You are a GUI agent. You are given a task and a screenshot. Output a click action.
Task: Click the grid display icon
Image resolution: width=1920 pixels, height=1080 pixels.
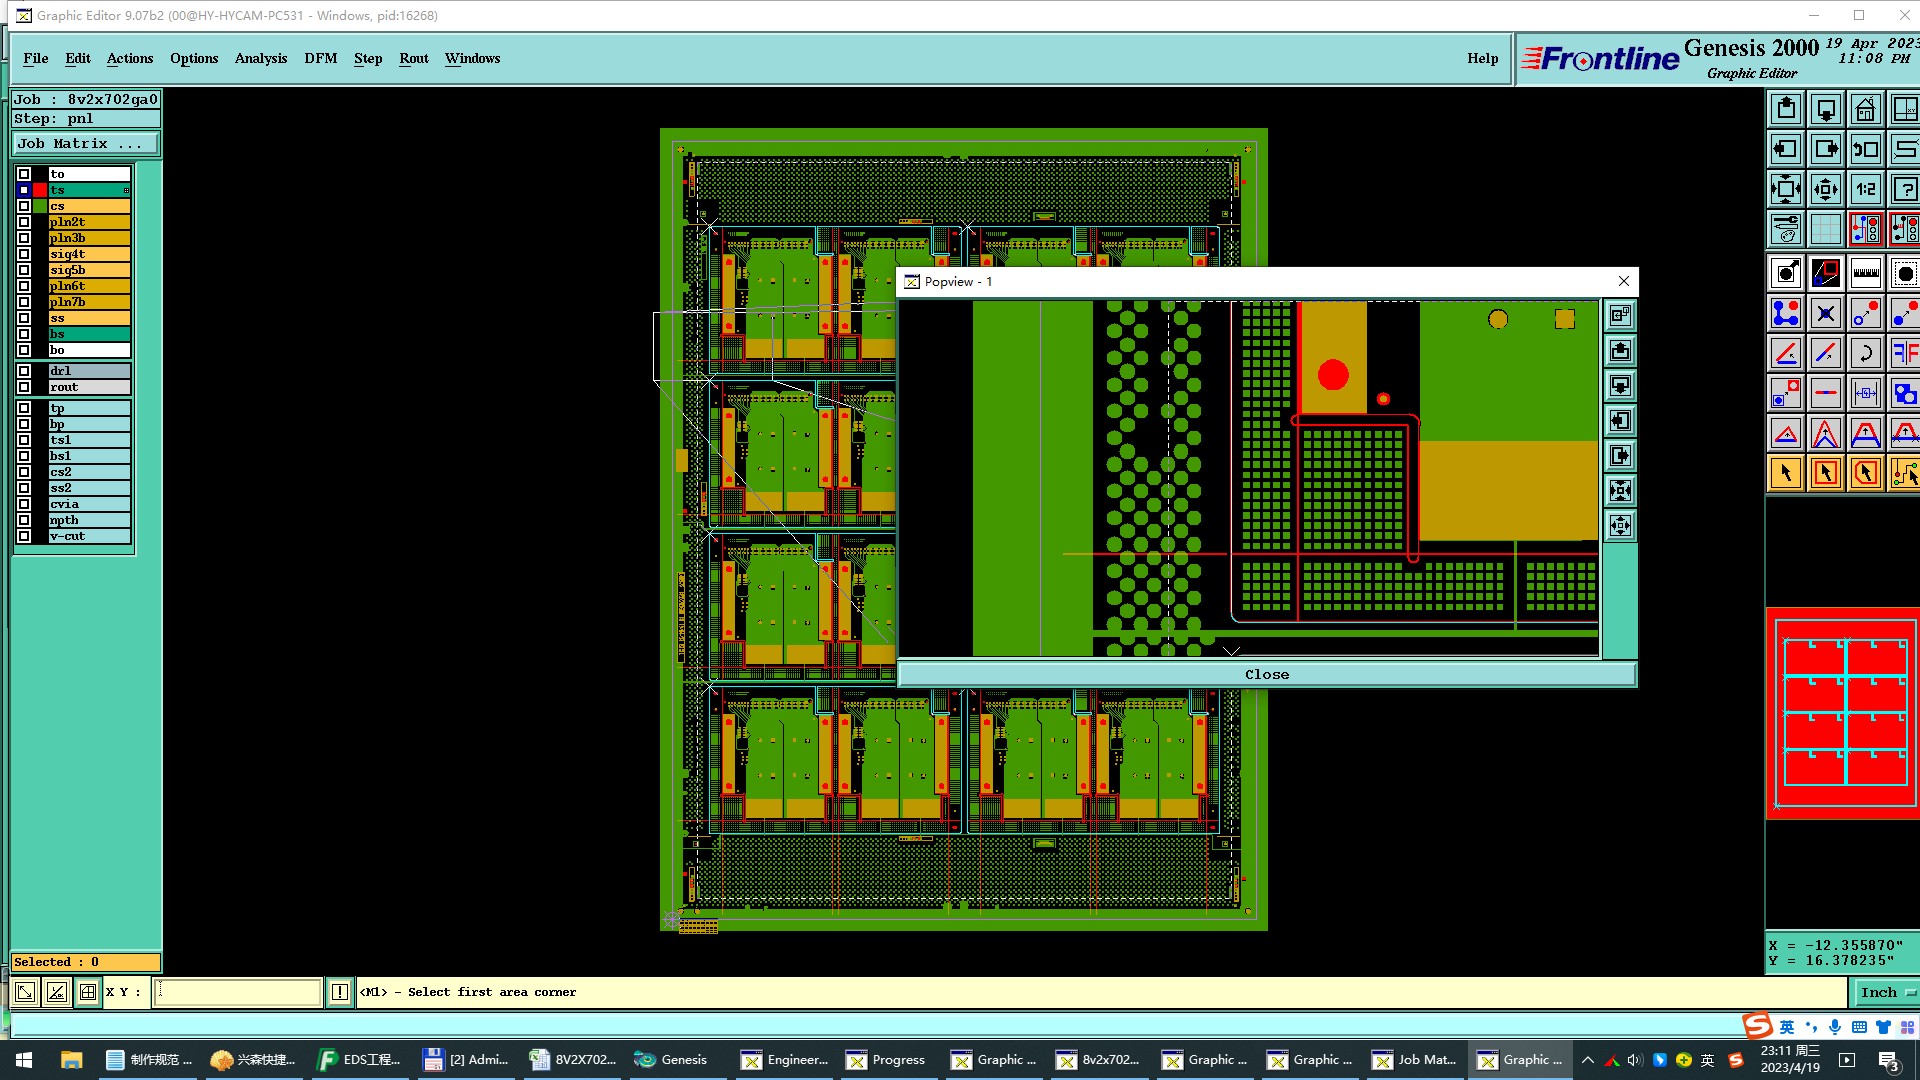[1825, 229]
